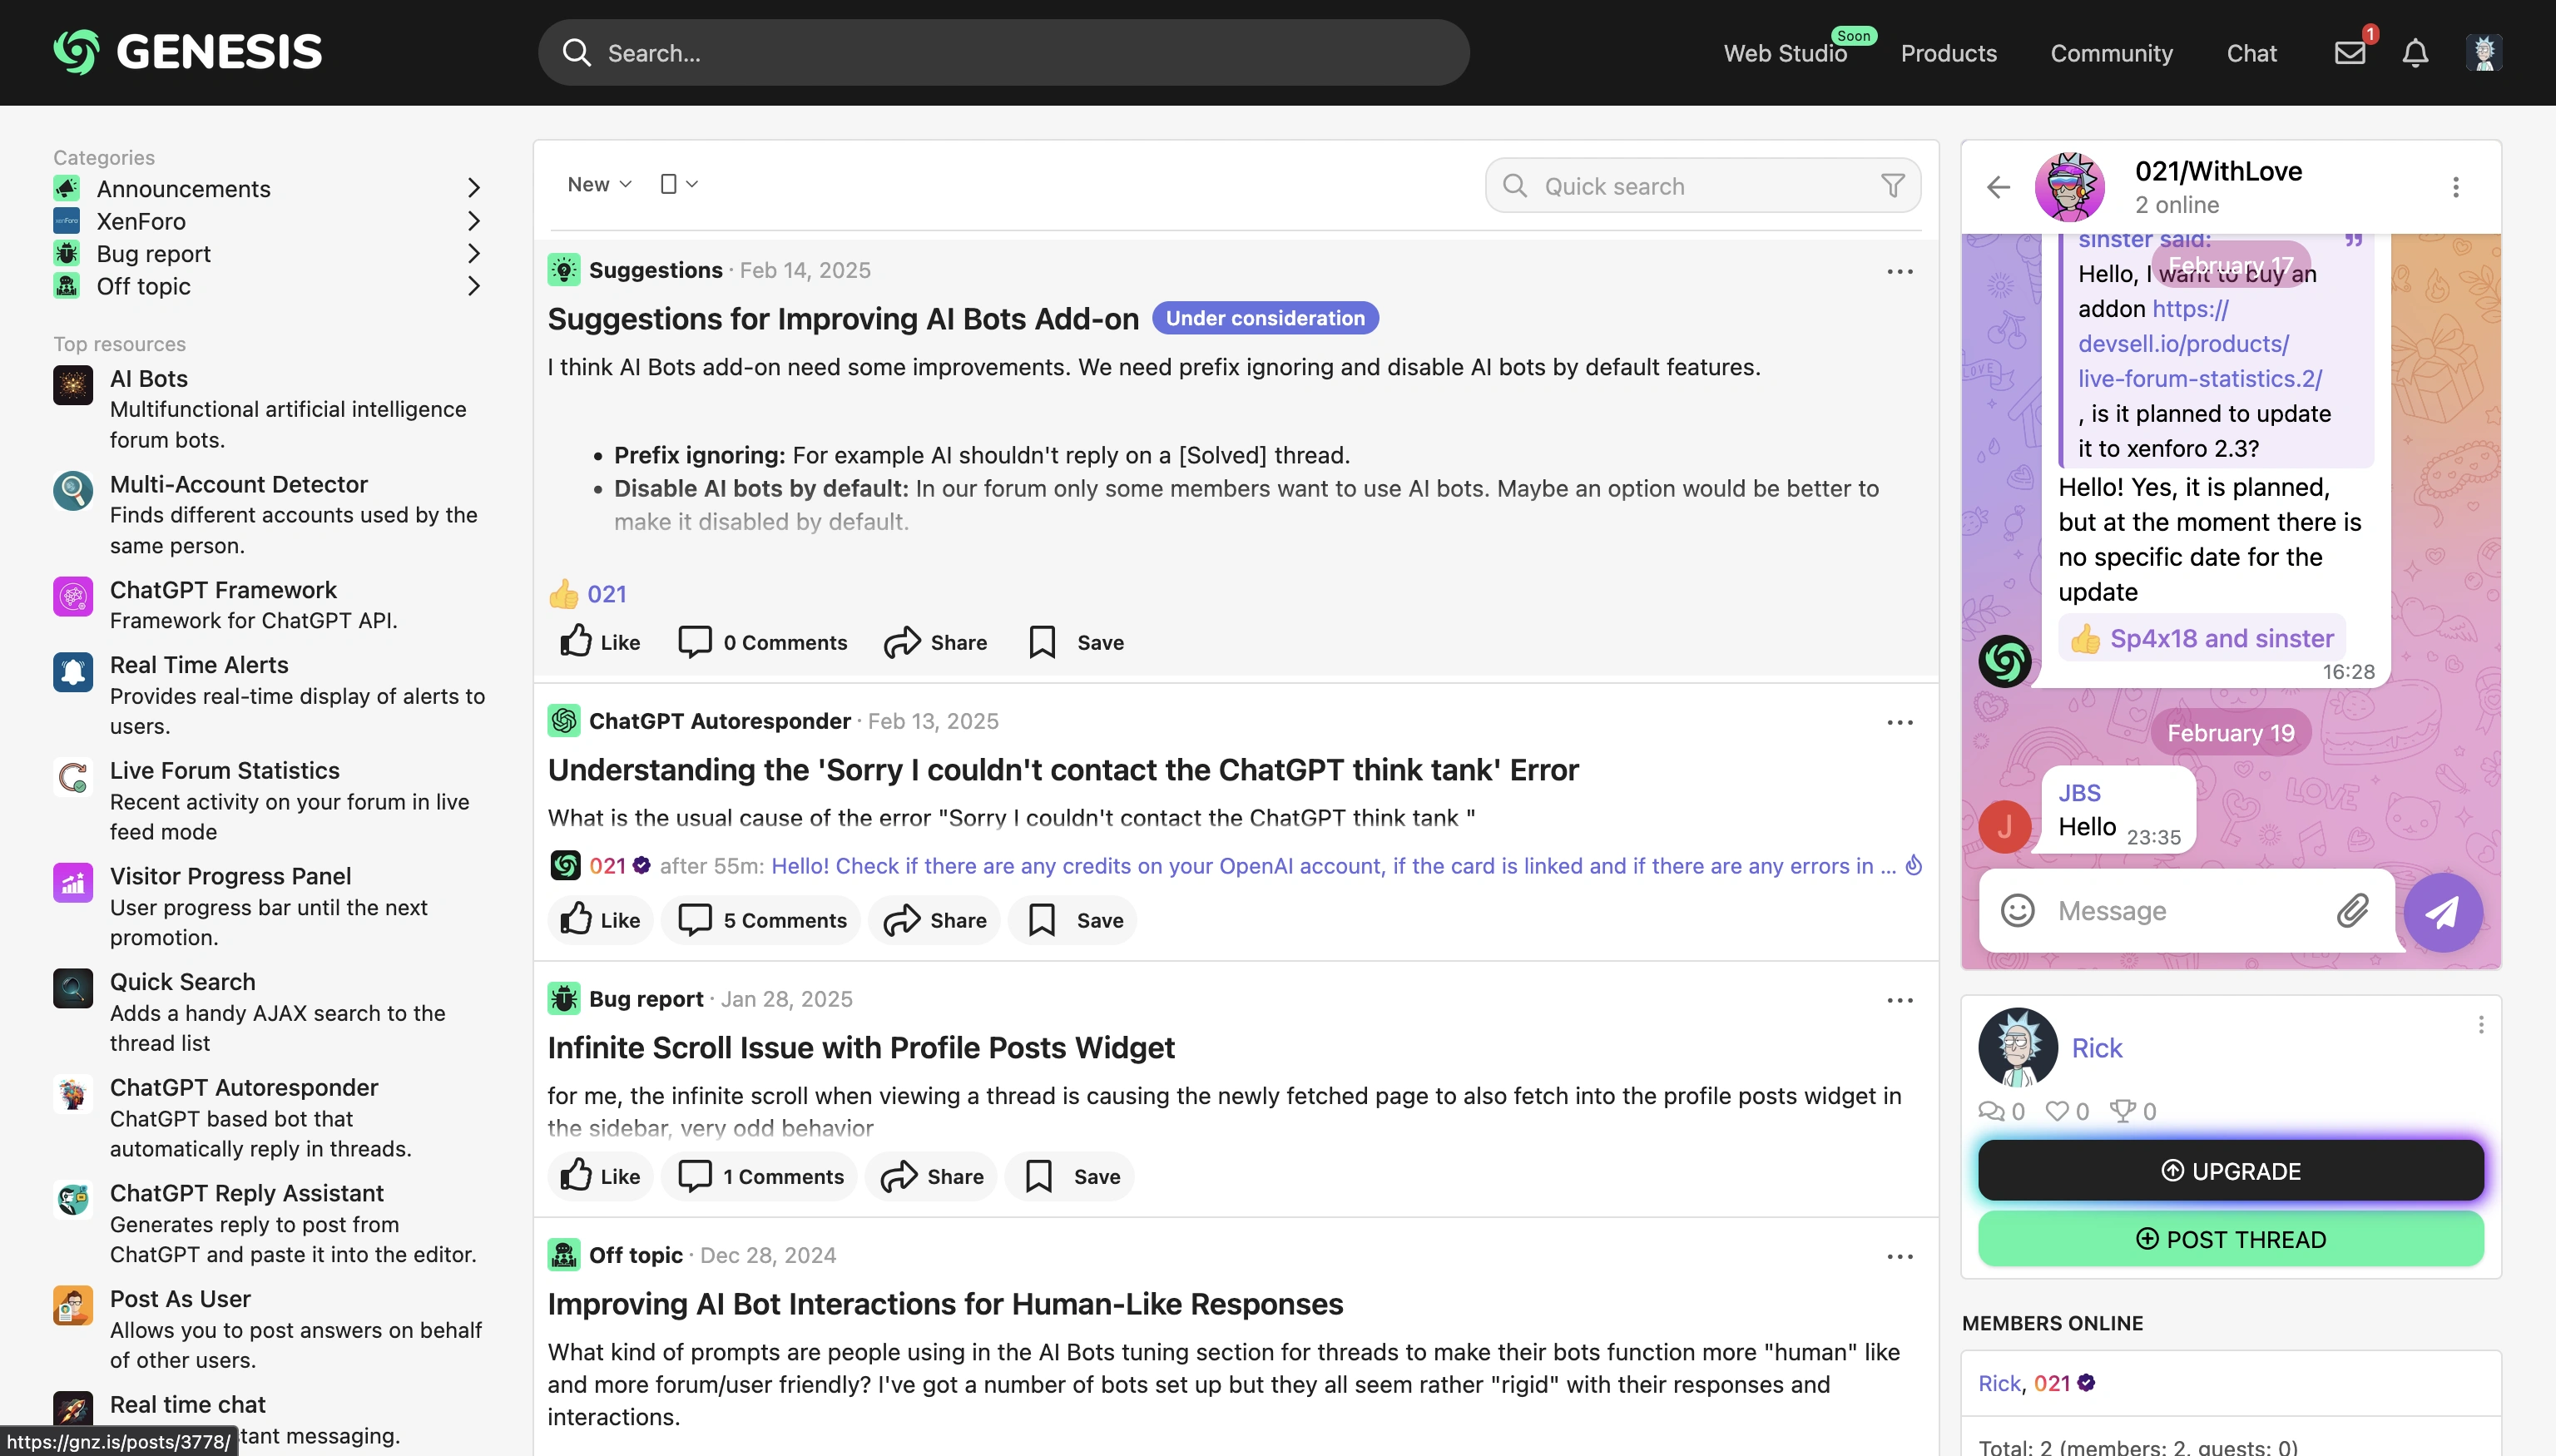Expand the Off topic category chevron
This screenshot has width=2556, height=1456.
473,287
